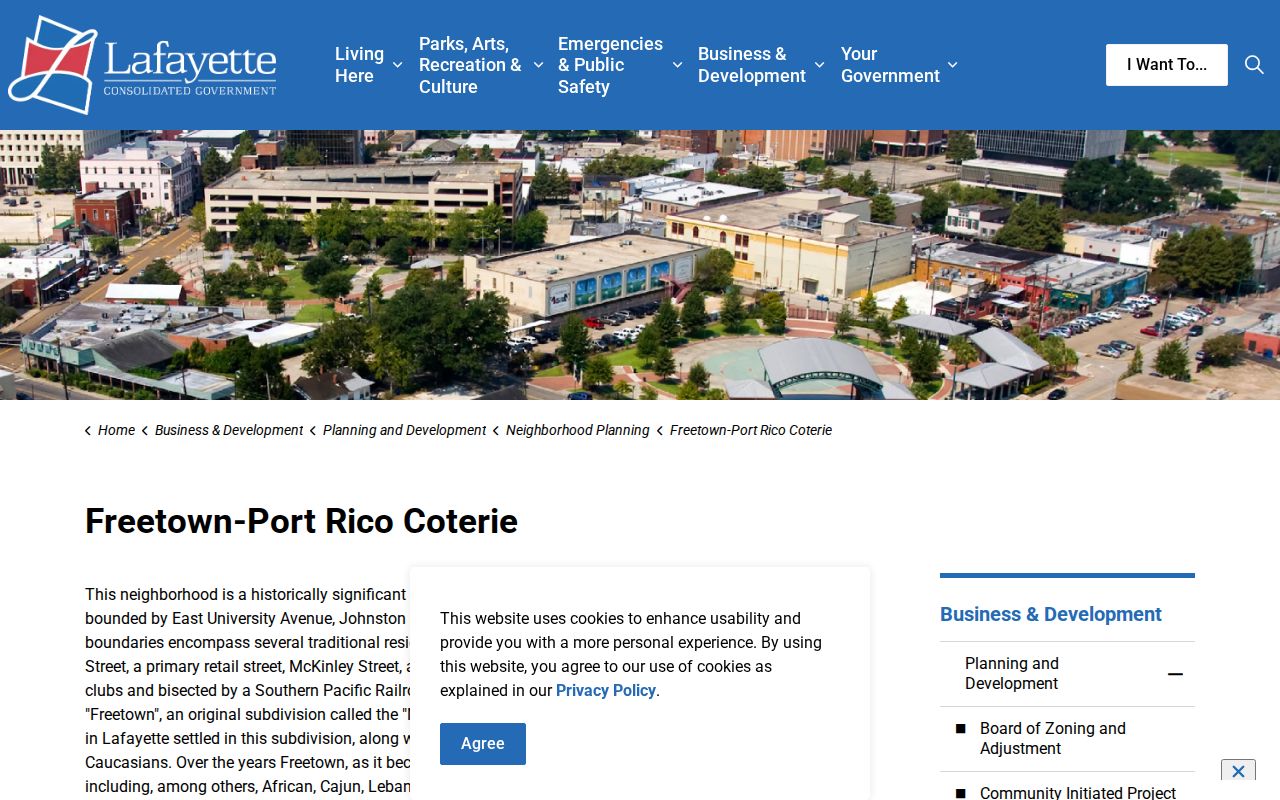Open the Lafayette Consolidated Government logo home link

pyautogui.click(x=142, y=65)
